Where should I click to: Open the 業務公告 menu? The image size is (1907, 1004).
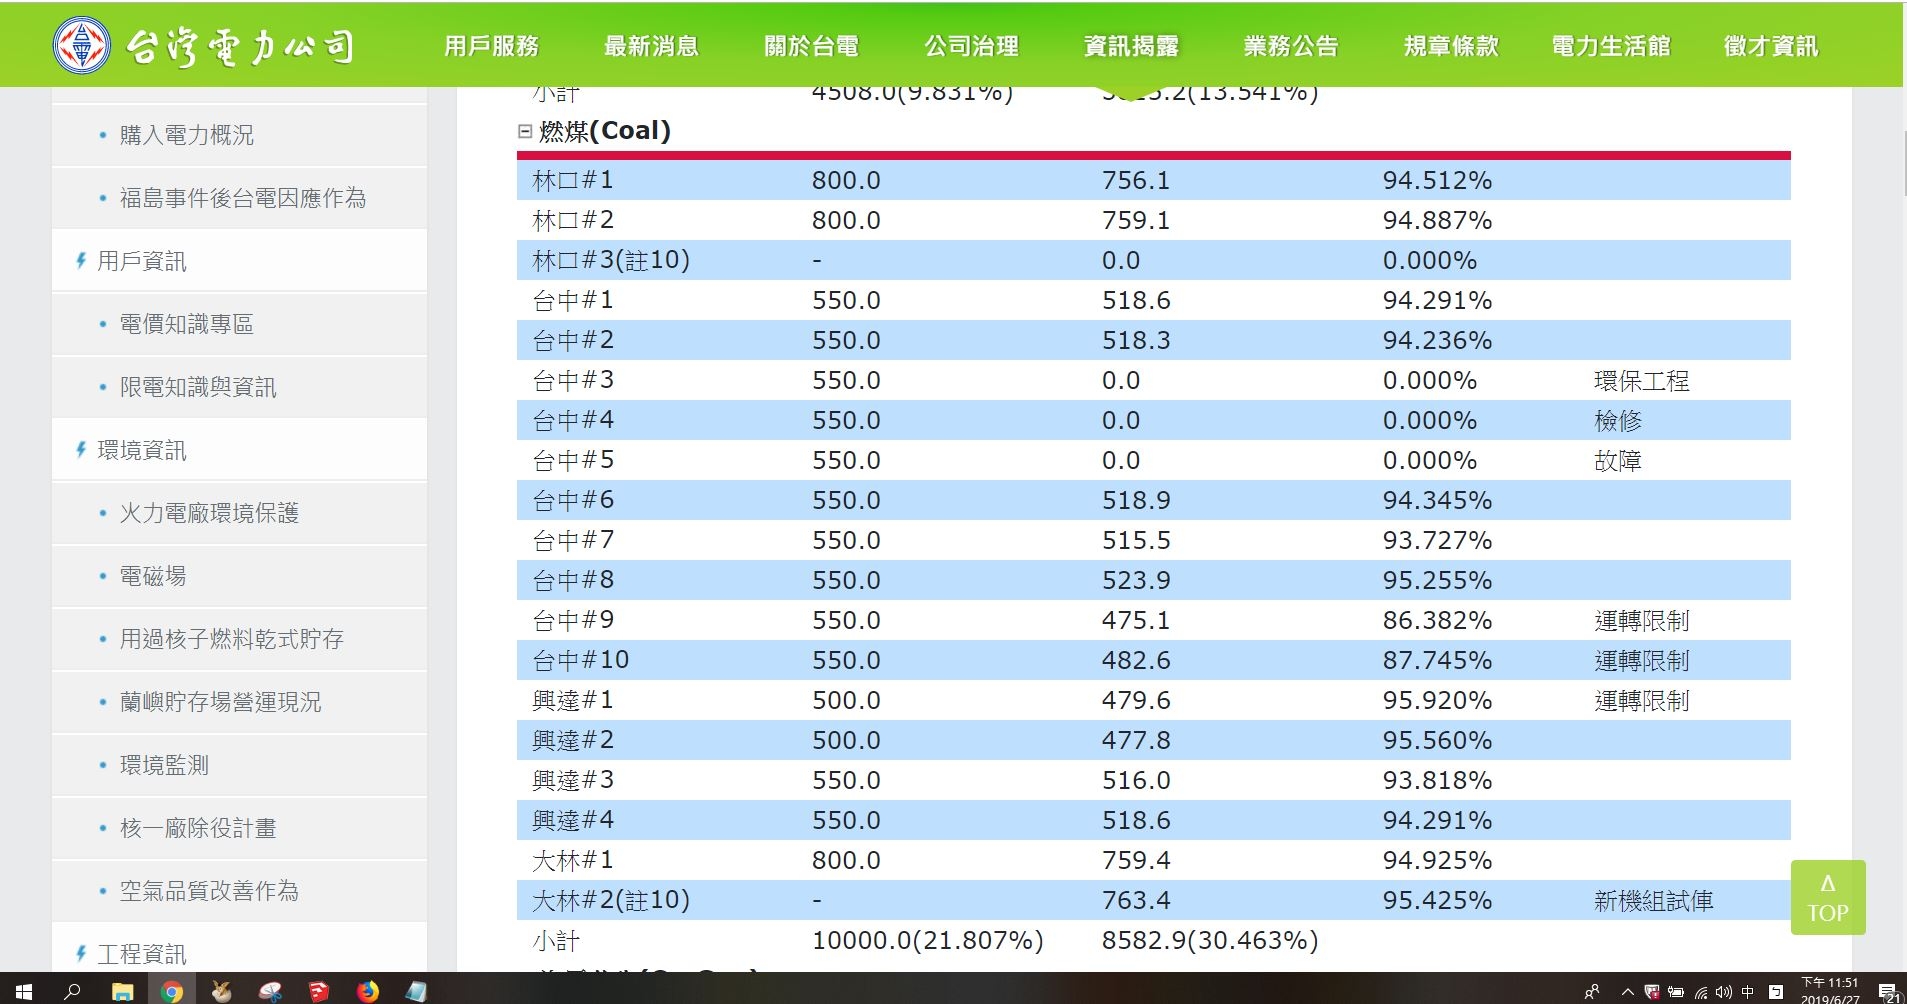click(1291, 46)
